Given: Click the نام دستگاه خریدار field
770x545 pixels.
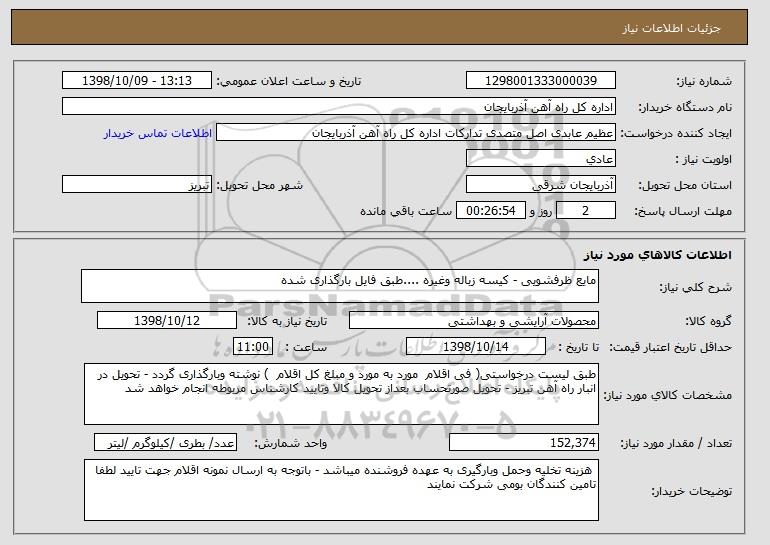Looking at the screenshot, I should pos(339,107).
